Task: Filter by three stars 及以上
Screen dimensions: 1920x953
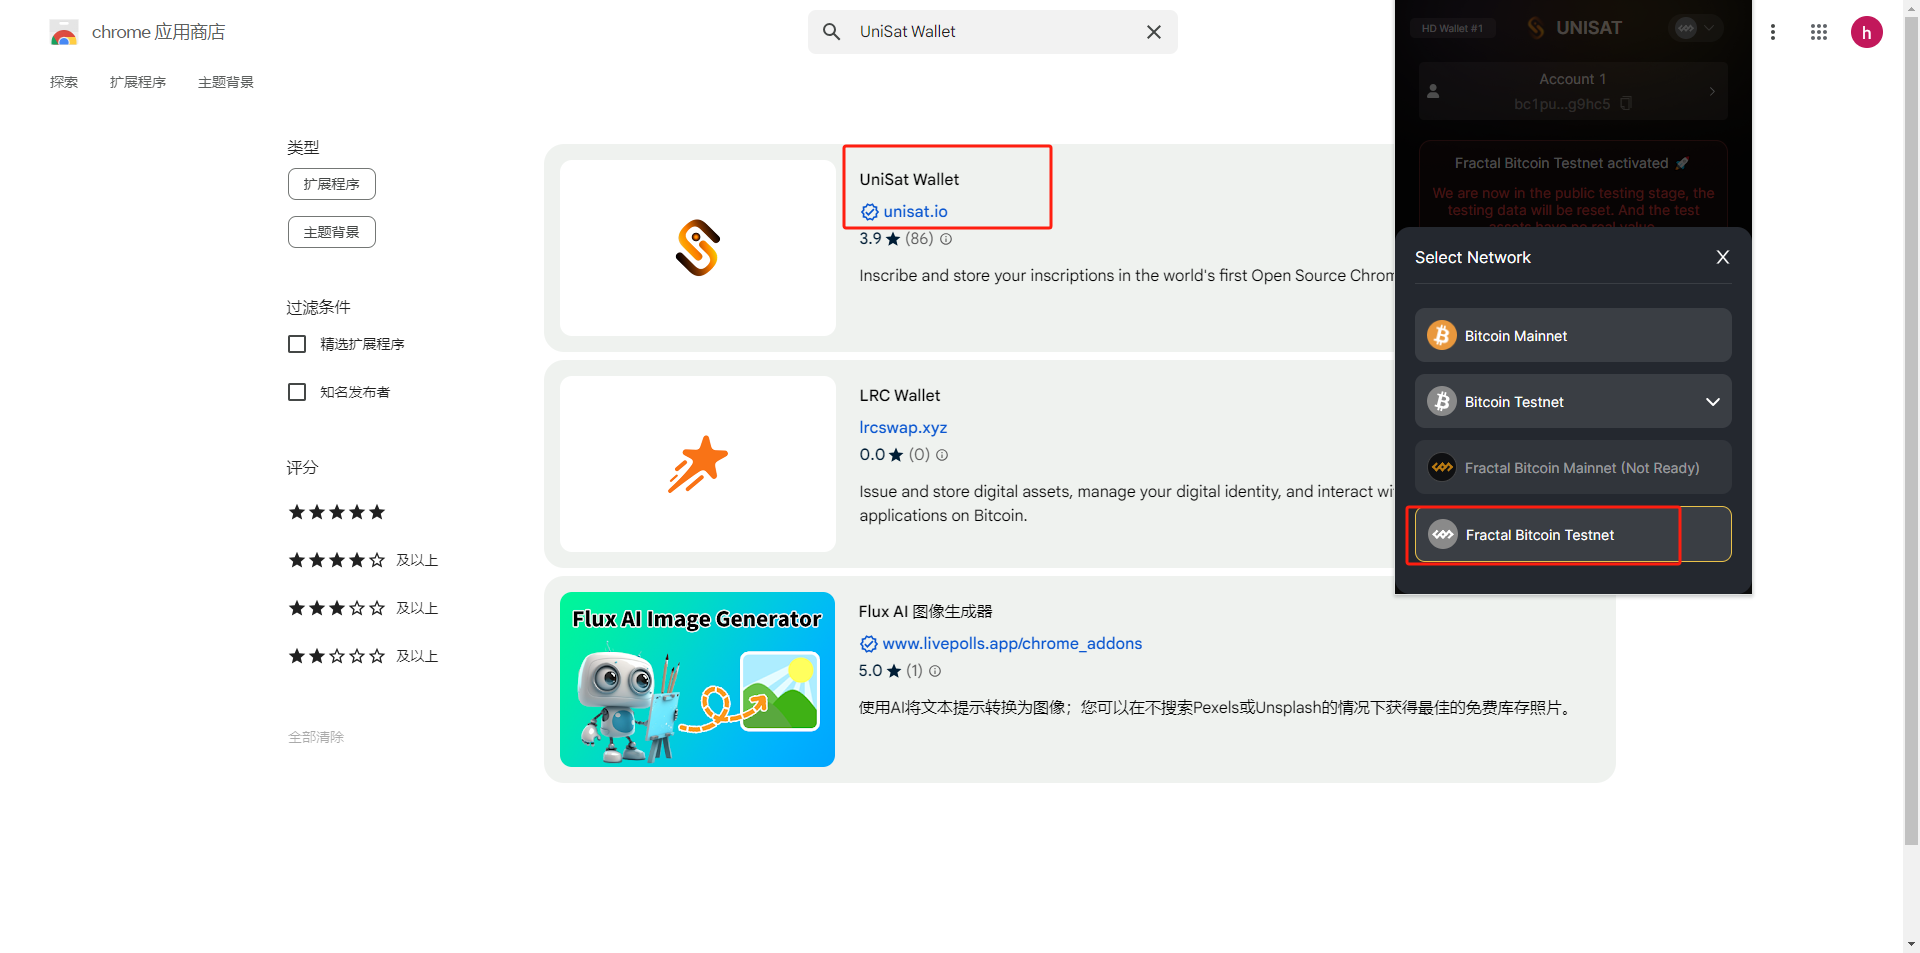Action: click(x=363, y=608)
